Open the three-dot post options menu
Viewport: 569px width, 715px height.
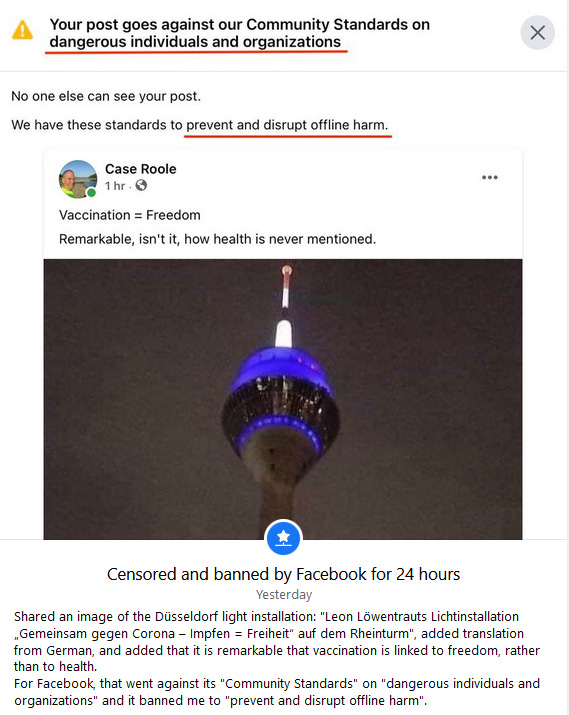click(490, 177)
